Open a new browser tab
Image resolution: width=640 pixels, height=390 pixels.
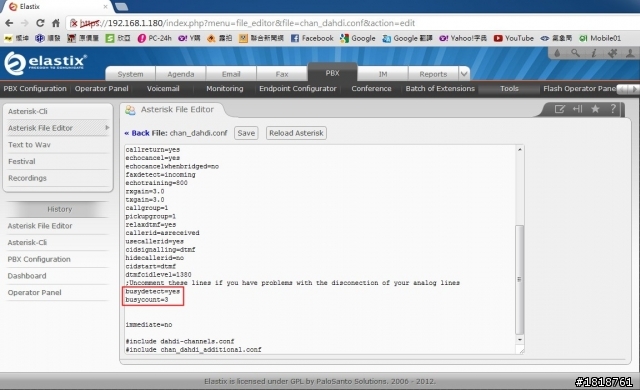(122, 7)
